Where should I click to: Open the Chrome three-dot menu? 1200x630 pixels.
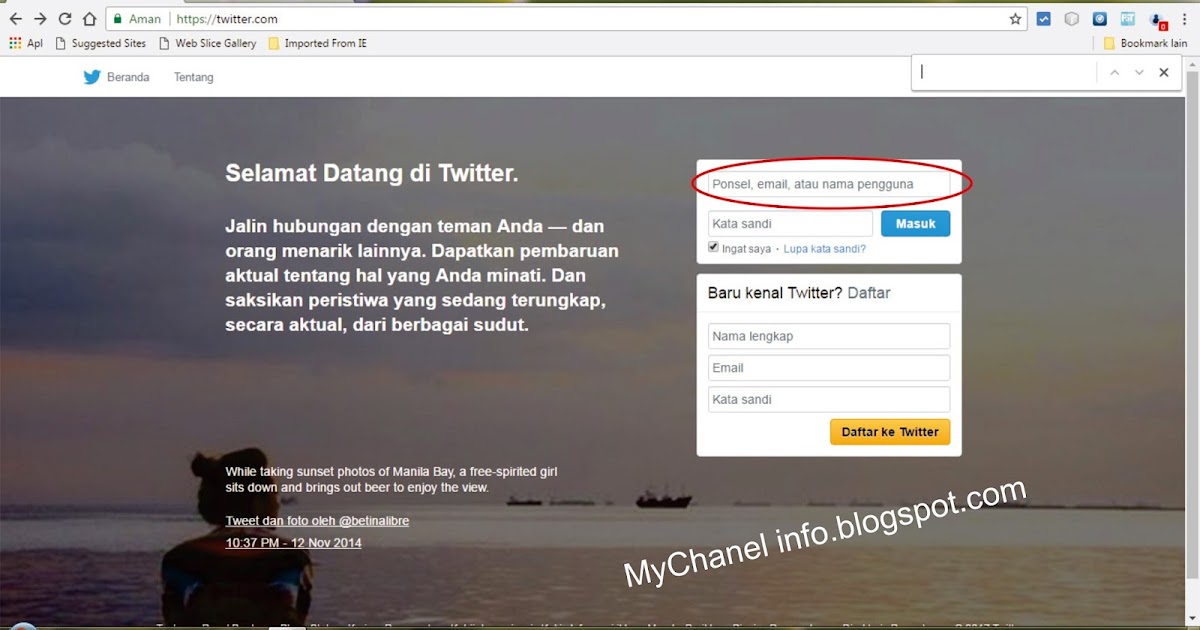click(1186, 19)
